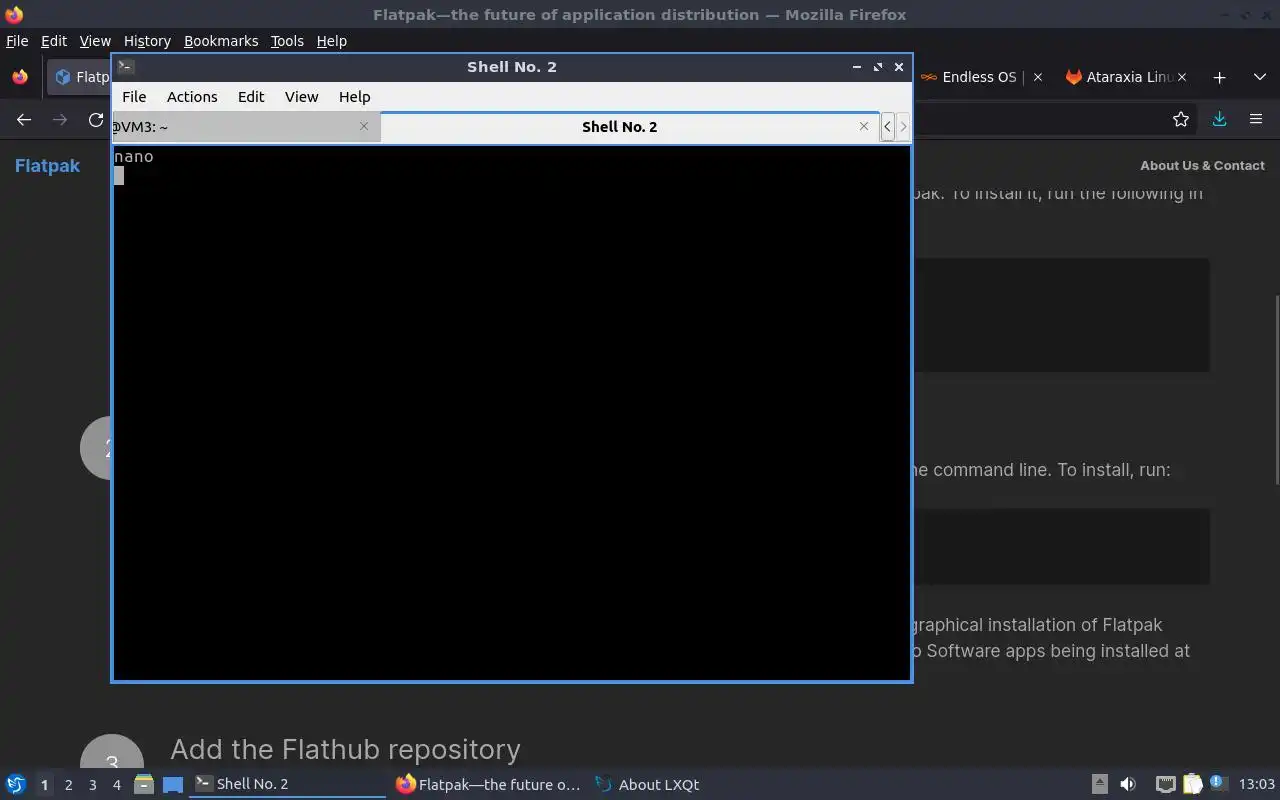Click the show desktop panel icon
Image resolution: width=1280 pixels, height=800 pixels.
point(173,784)
